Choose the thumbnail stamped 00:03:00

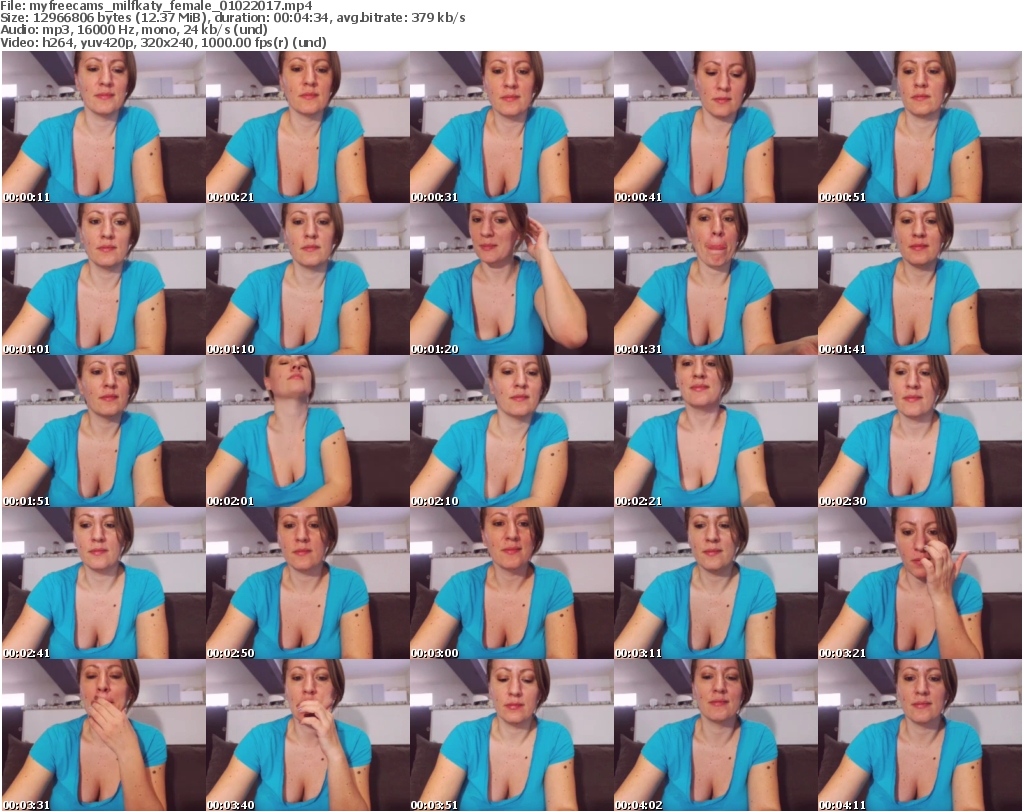(511, 584)
